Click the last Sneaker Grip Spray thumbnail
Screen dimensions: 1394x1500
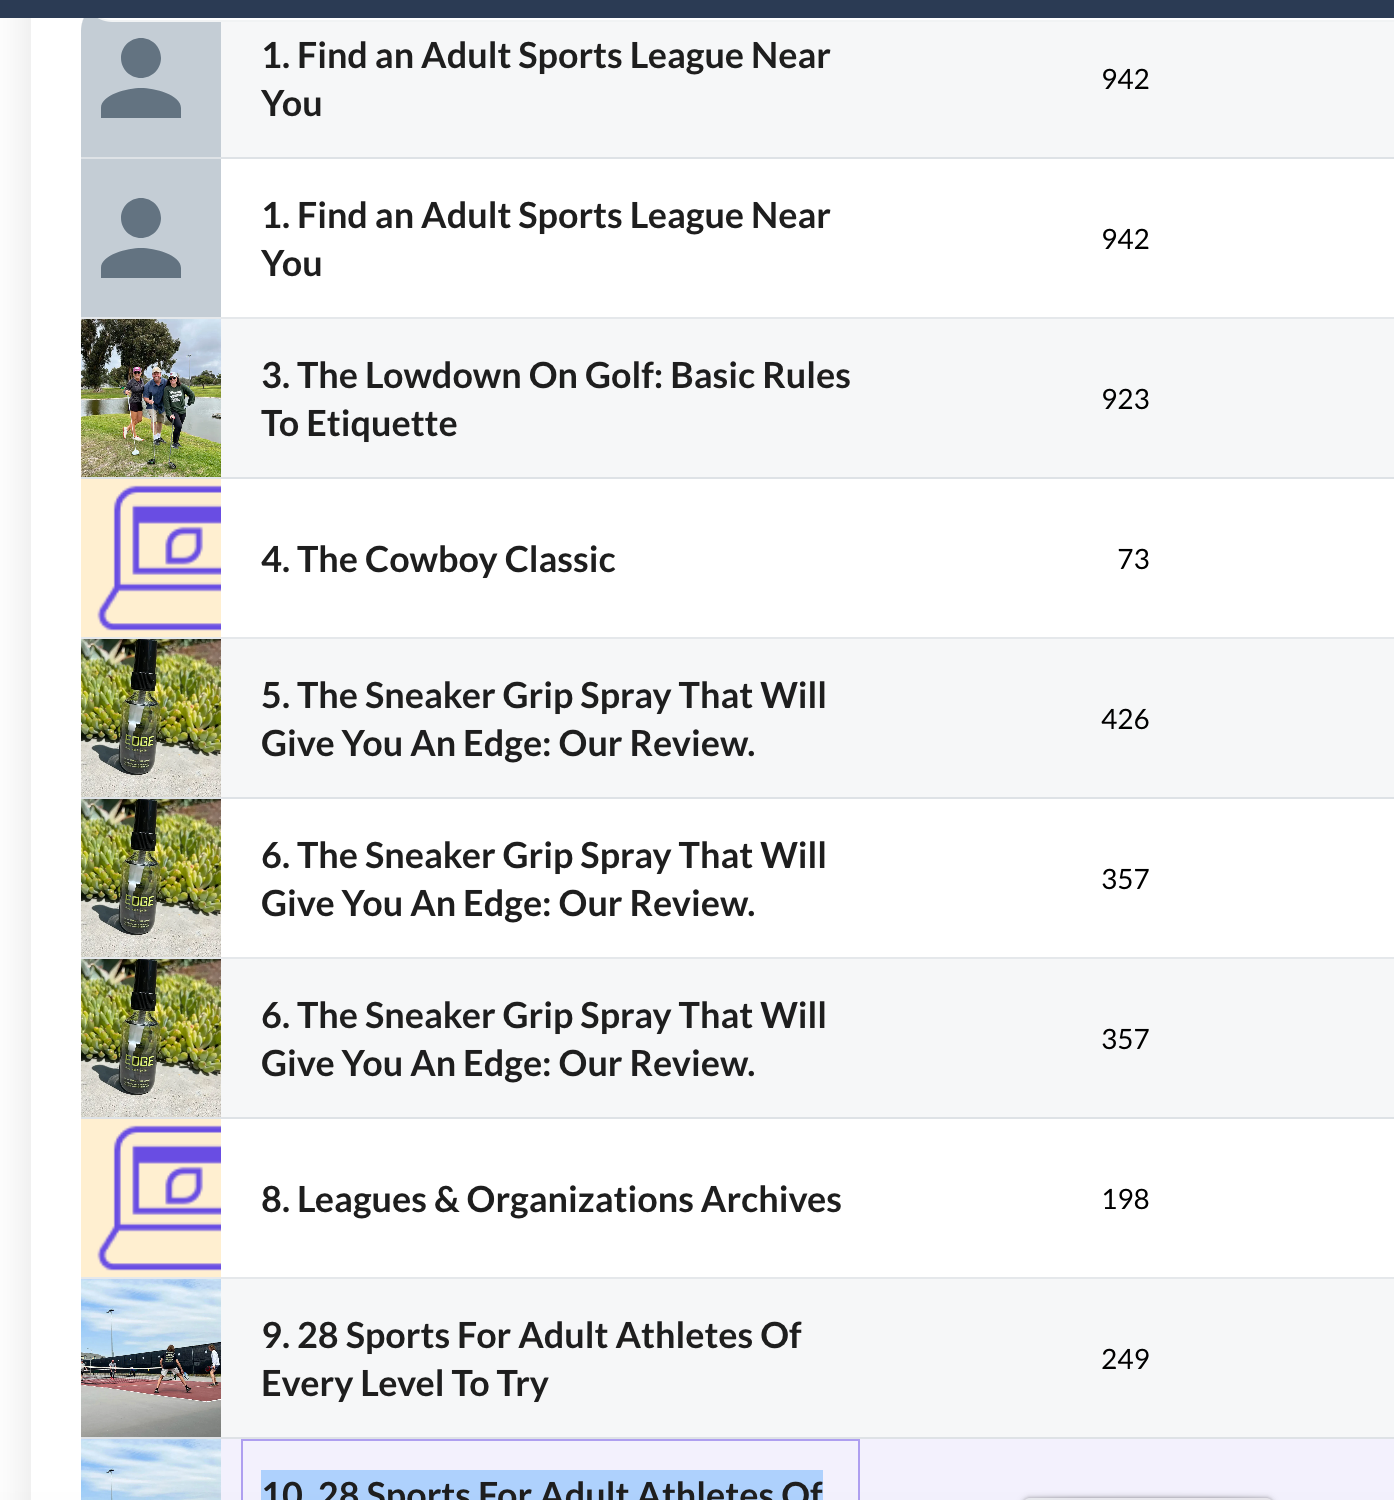[x=151, y=1038]
